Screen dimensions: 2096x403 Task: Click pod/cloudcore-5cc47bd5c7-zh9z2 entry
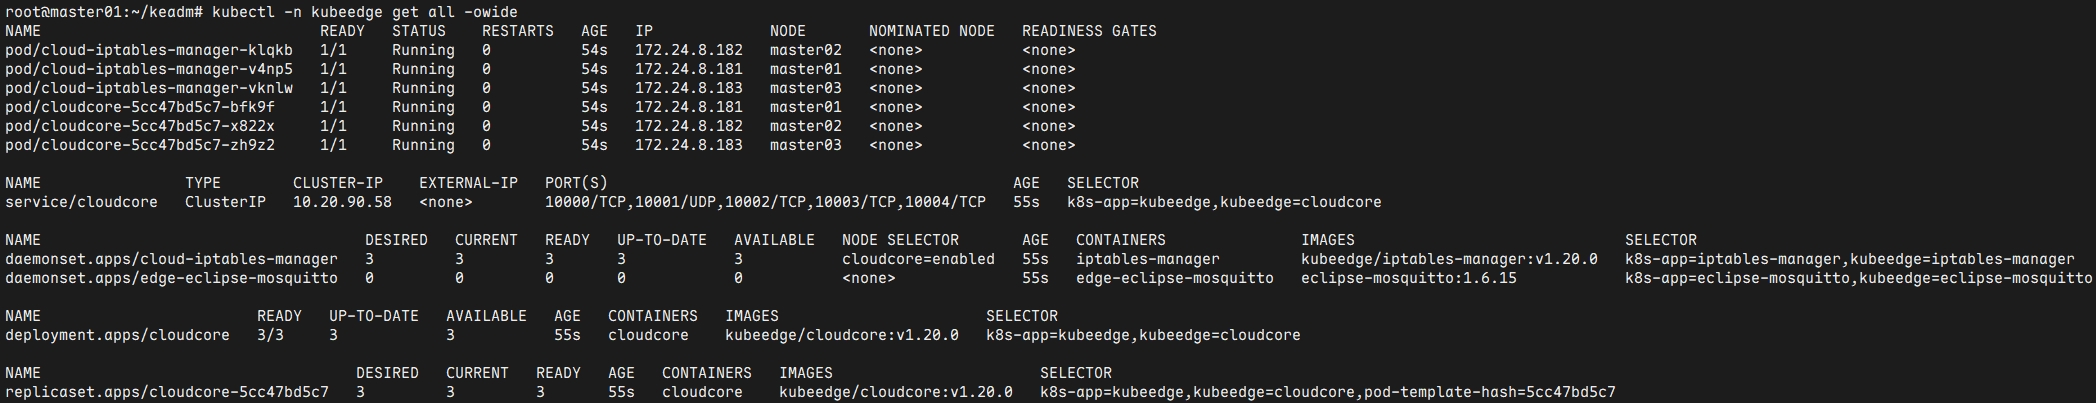coord(140,145)
